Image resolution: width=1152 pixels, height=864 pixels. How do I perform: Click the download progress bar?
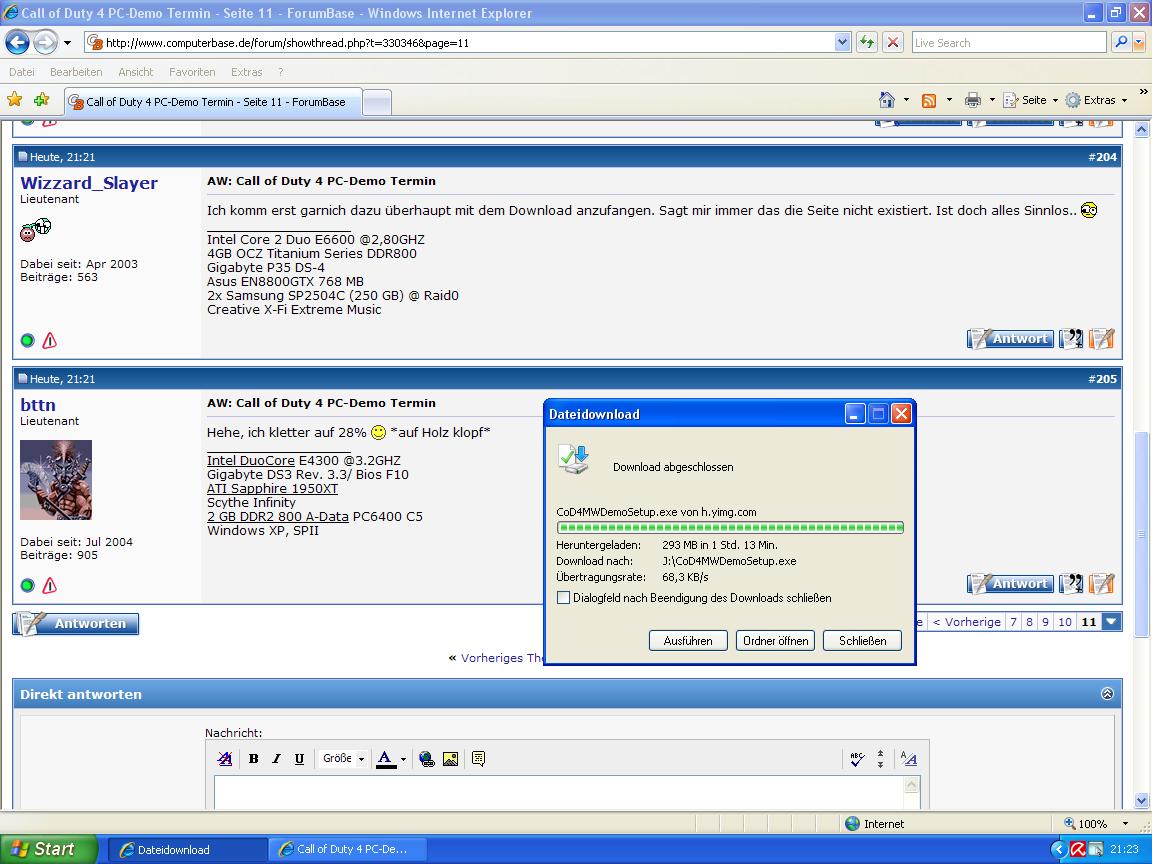[x=730, y=528]
